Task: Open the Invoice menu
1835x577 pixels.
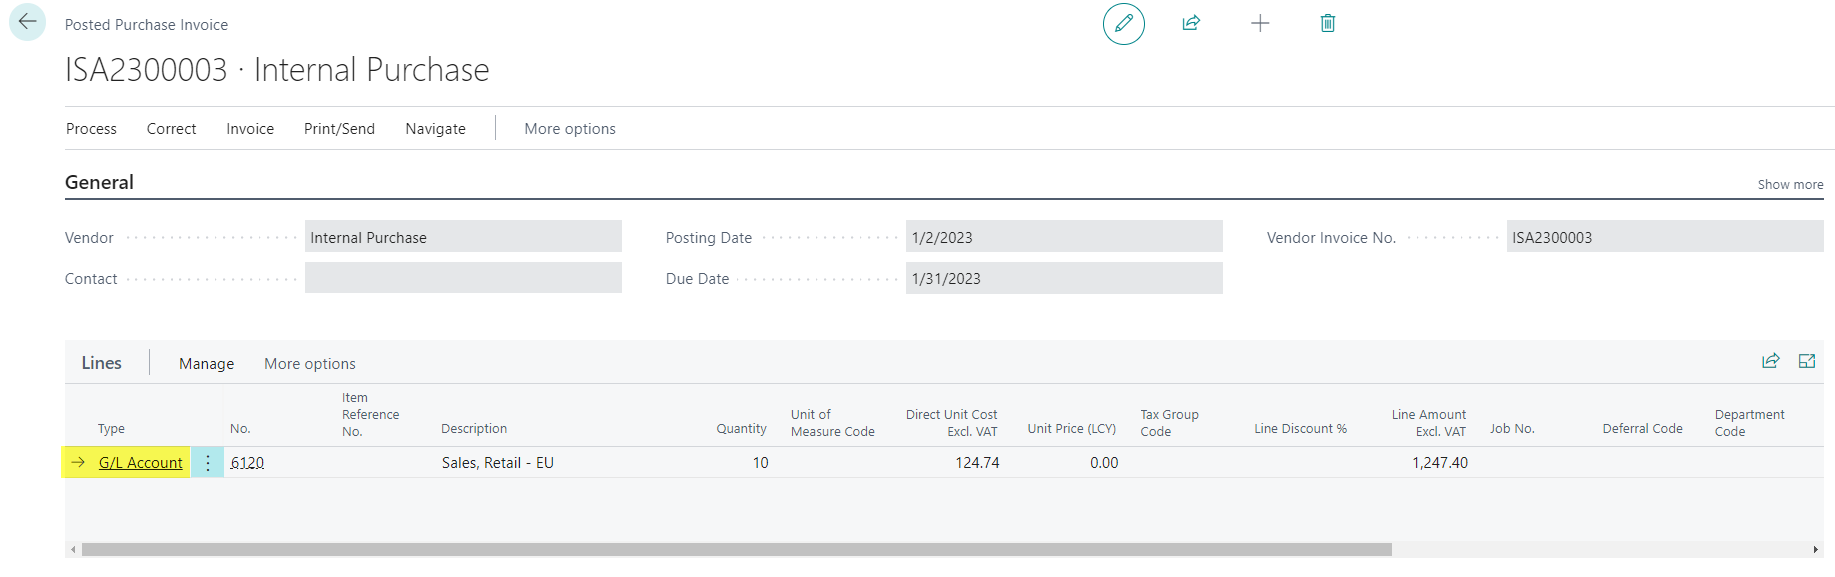Action: tap(250, 129)
